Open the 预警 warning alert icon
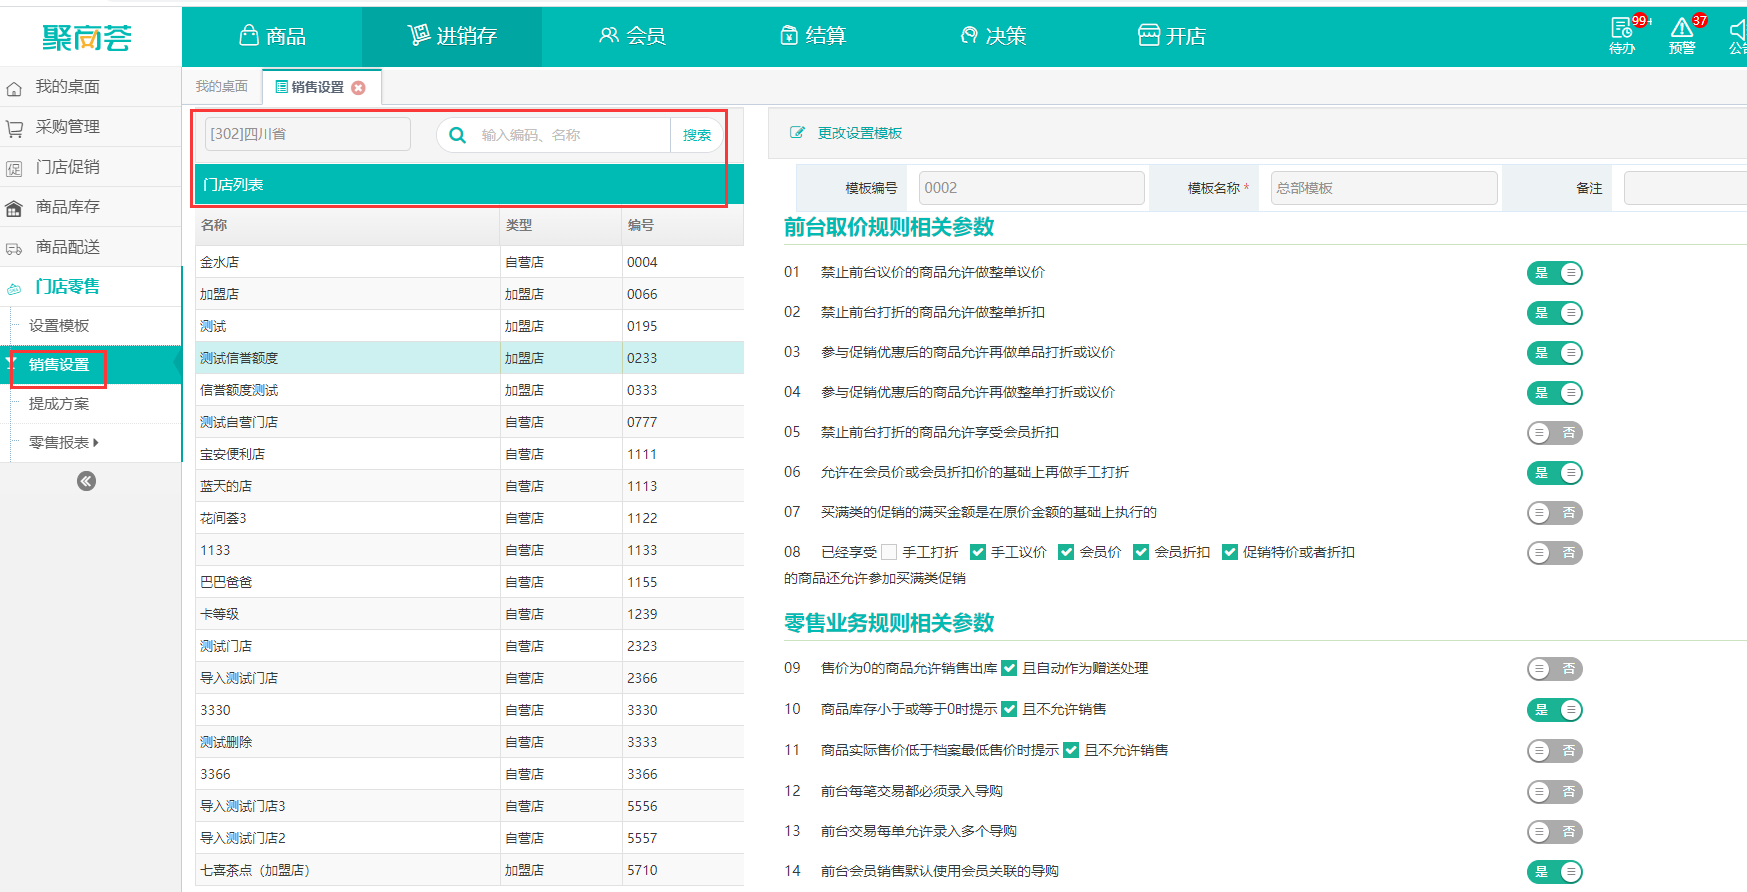This screenshot has width=1747, height=892. pos(1683,34)
